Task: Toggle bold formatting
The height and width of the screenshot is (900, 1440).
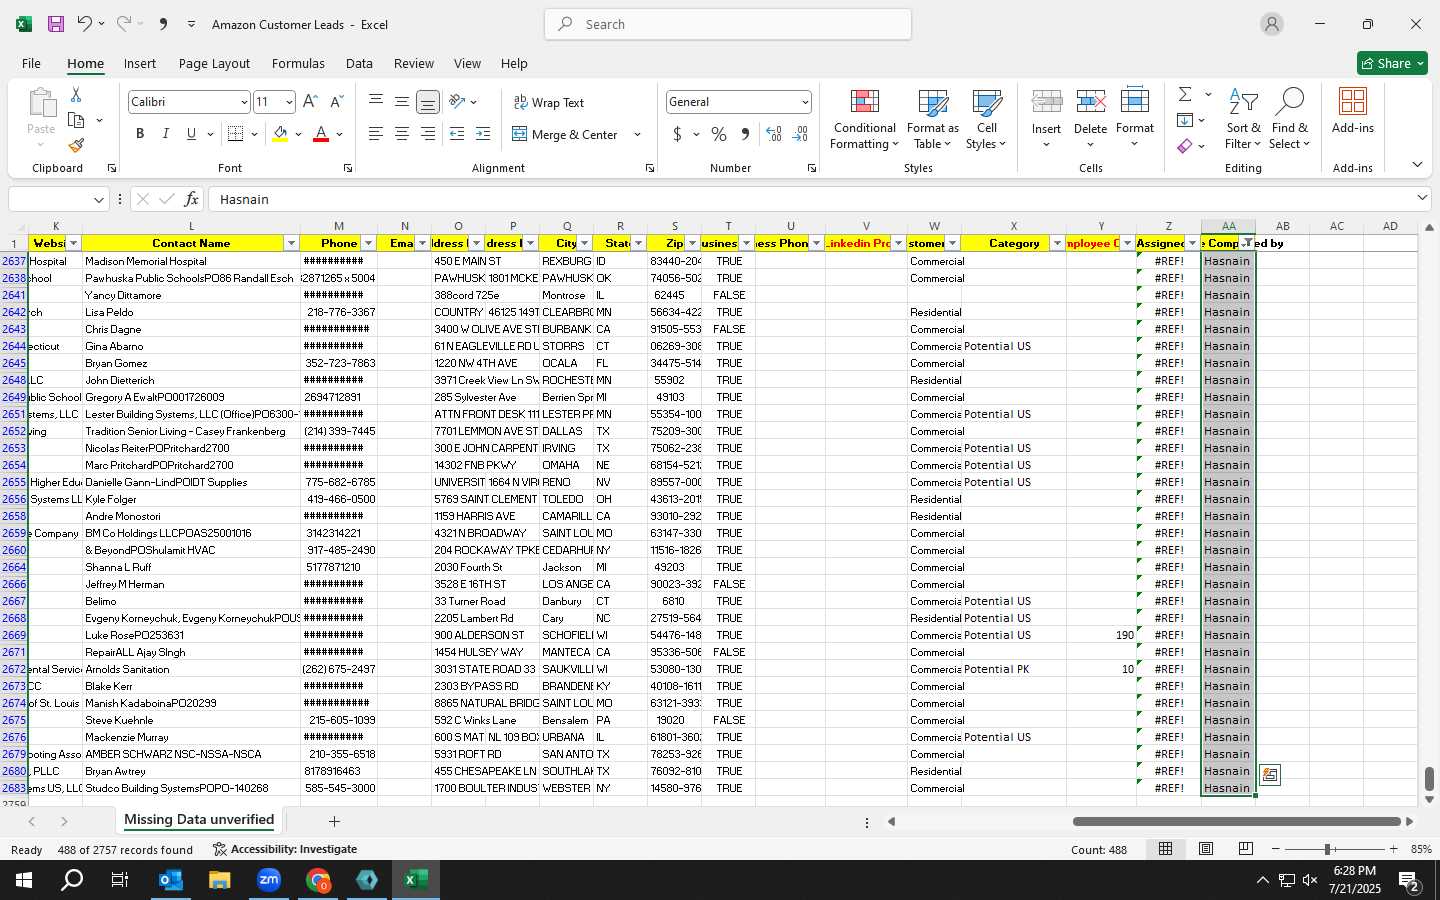Action: coord(140,134)
